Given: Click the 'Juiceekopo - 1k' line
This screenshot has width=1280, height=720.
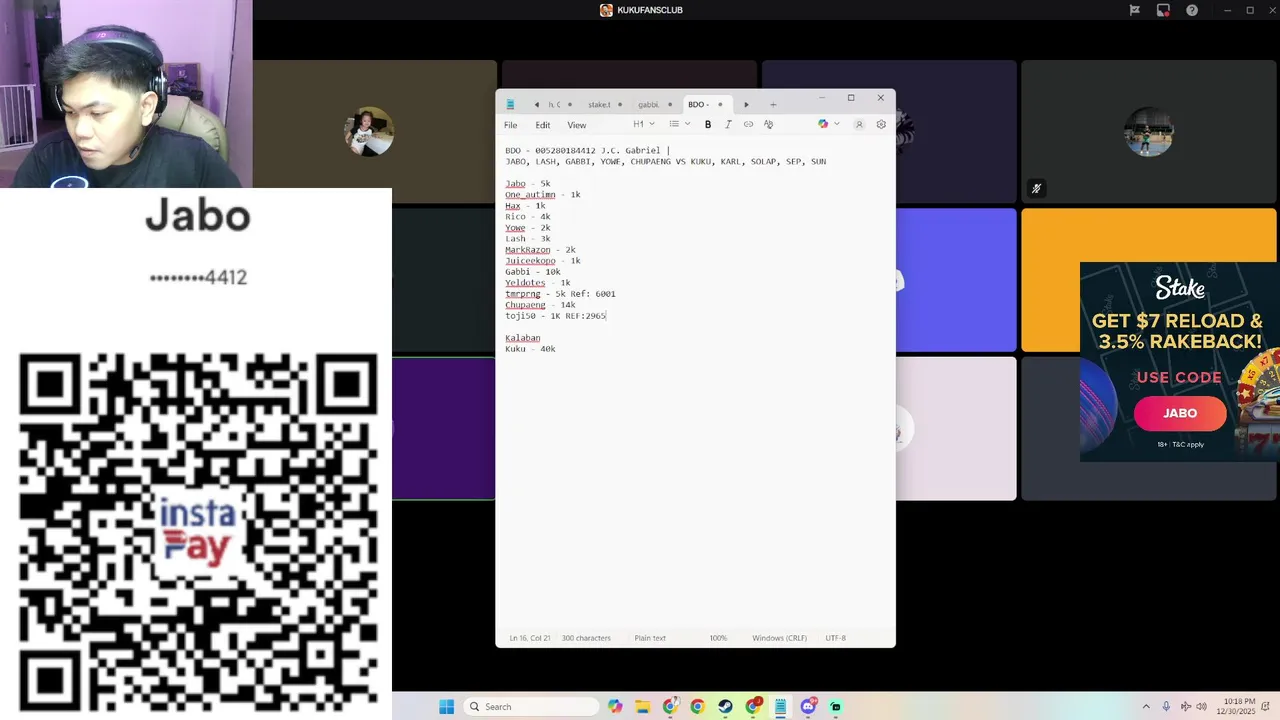Looking at the screenshot, I should tap(543, 261).
